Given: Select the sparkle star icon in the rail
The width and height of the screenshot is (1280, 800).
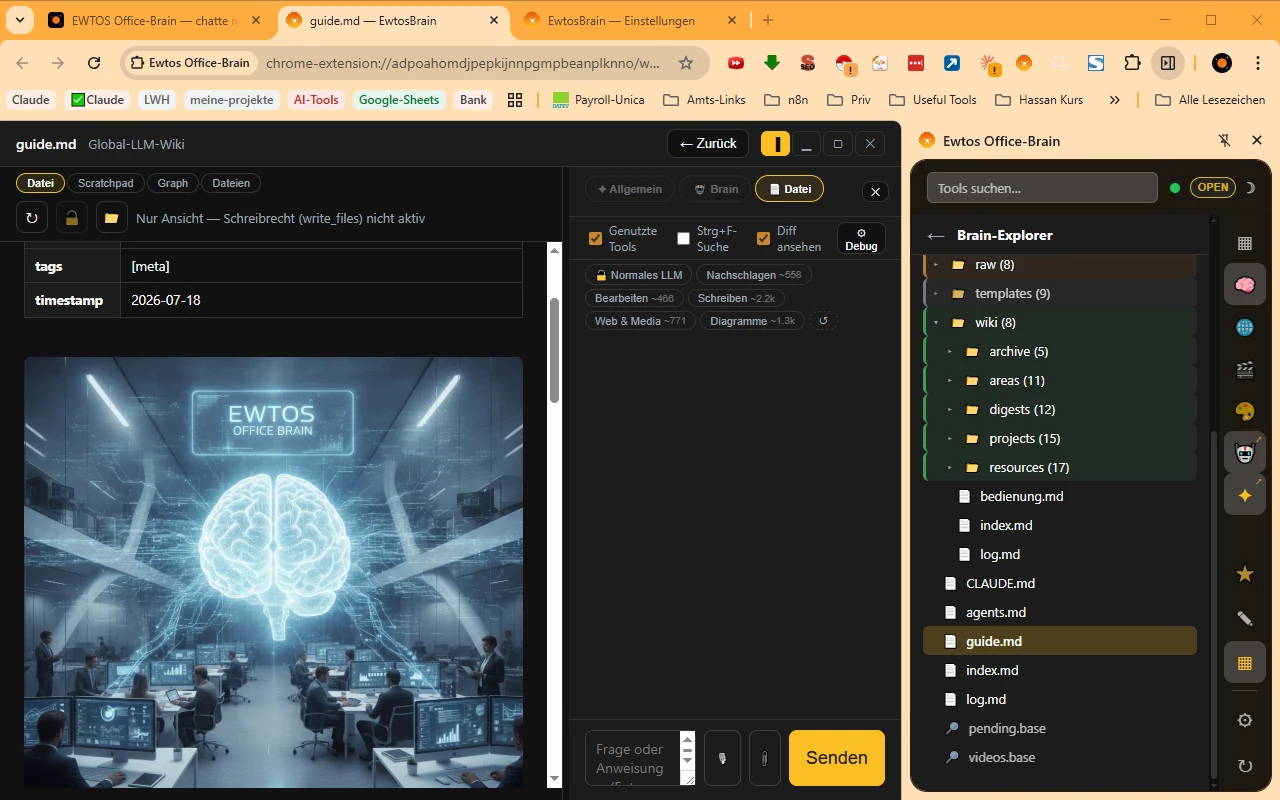Looking at the screenshot, I should pos(1245,495).
